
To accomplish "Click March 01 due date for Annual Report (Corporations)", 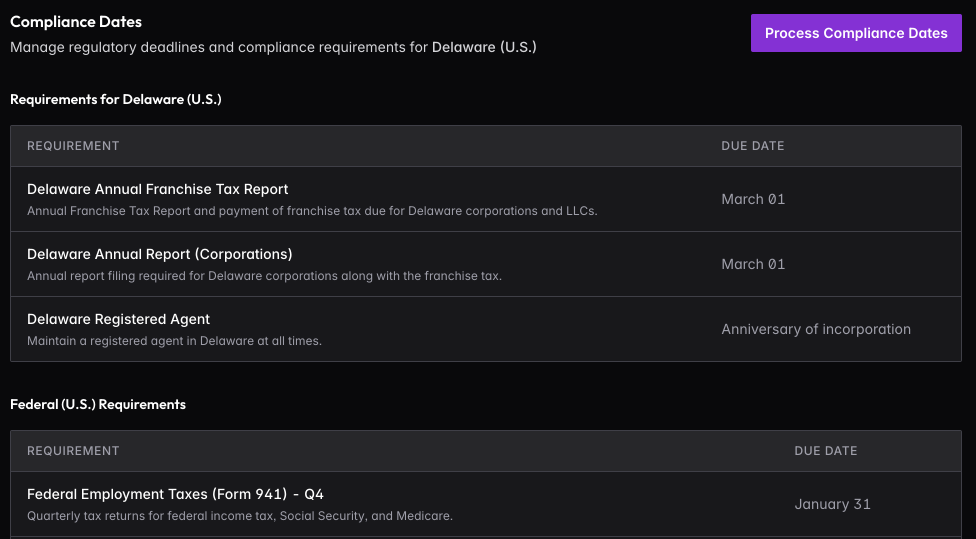I will pyautogui.click(x=753, y=264).
